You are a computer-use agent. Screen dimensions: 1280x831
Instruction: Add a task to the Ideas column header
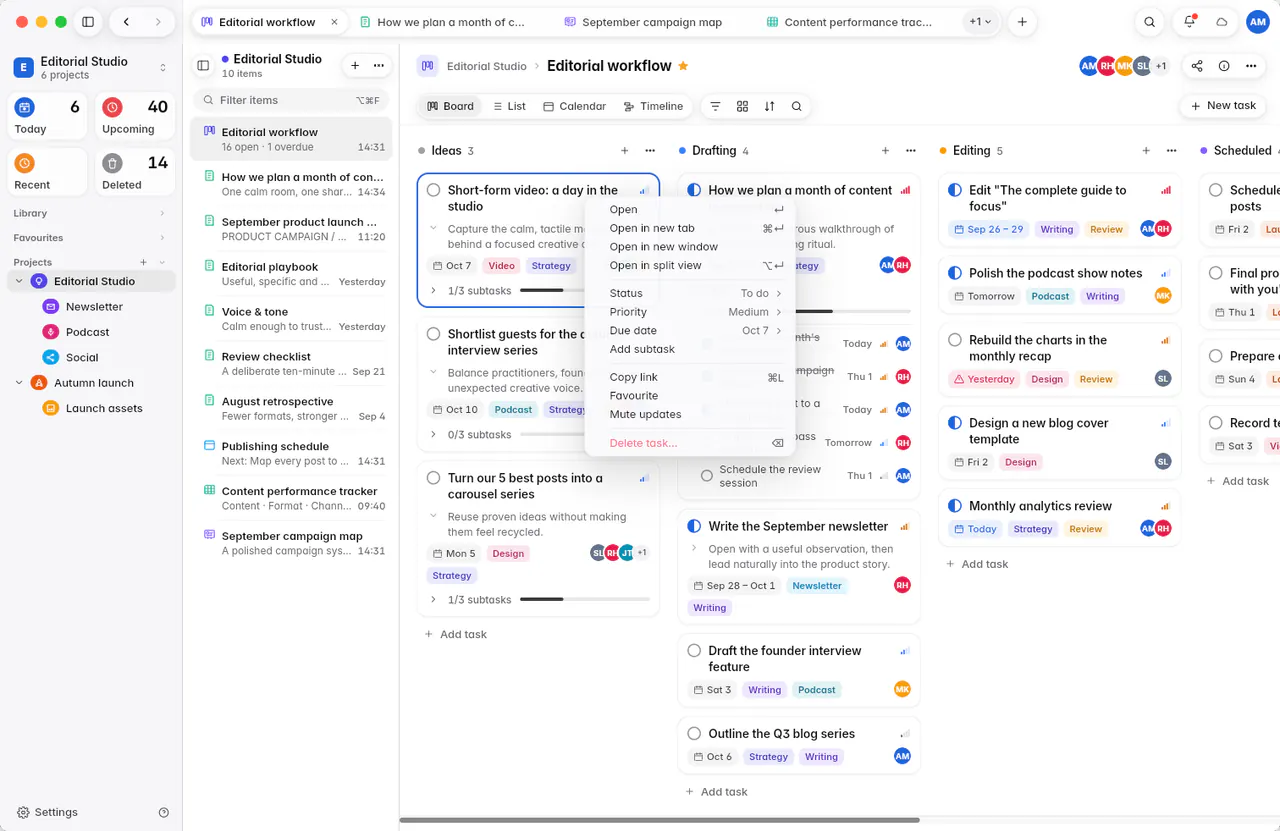coord(625,151)
